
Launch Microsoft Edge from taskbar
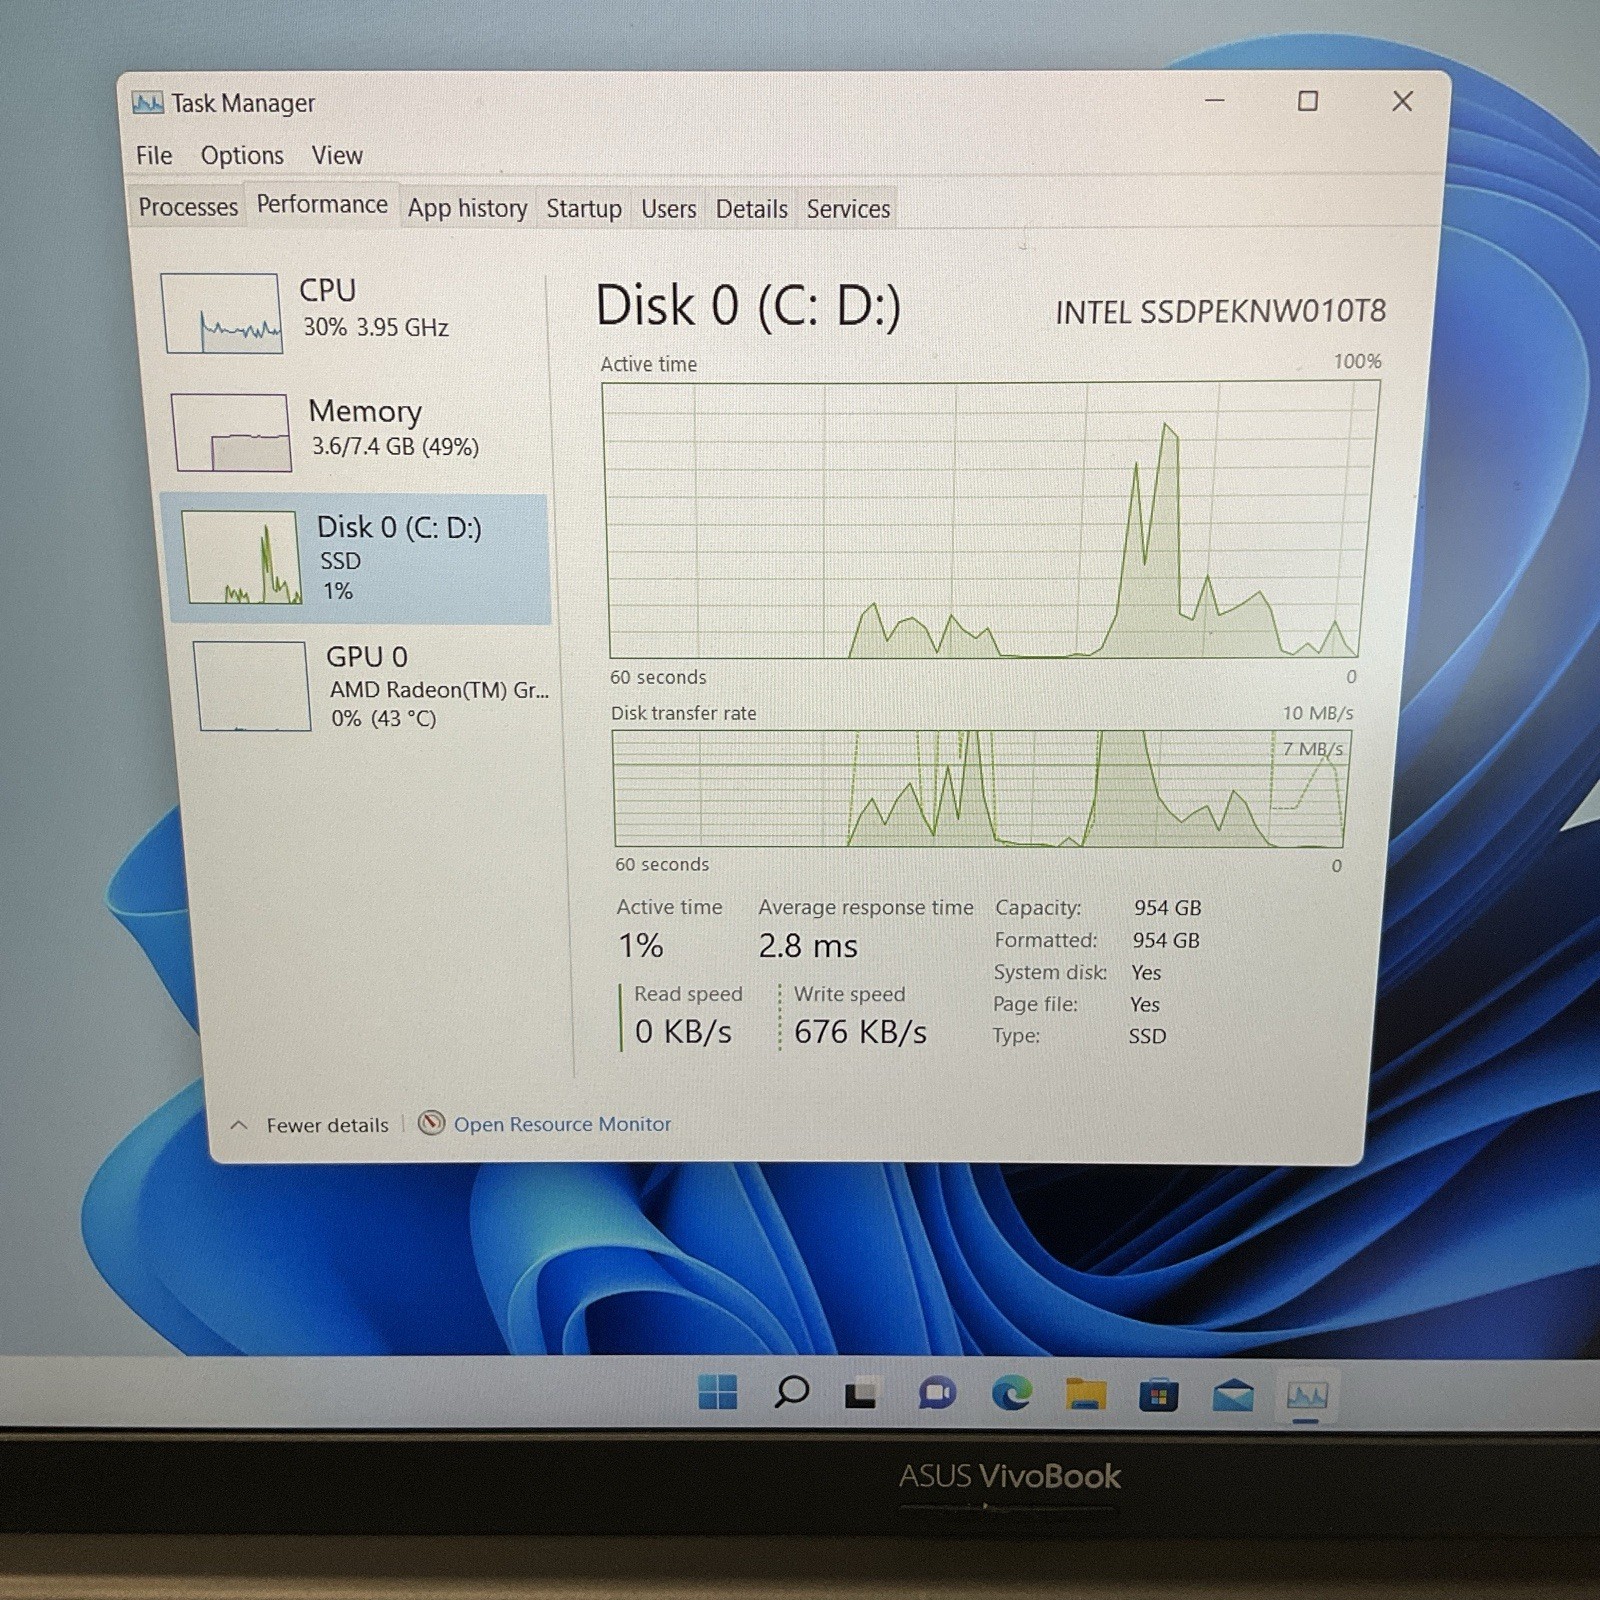pyautogui.click(x=1011, y=1393)
